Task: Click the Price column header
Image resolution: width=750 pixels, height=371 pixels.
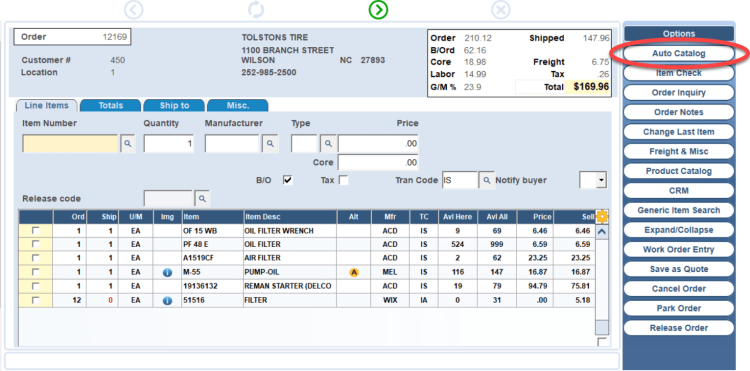Action: 536,217
